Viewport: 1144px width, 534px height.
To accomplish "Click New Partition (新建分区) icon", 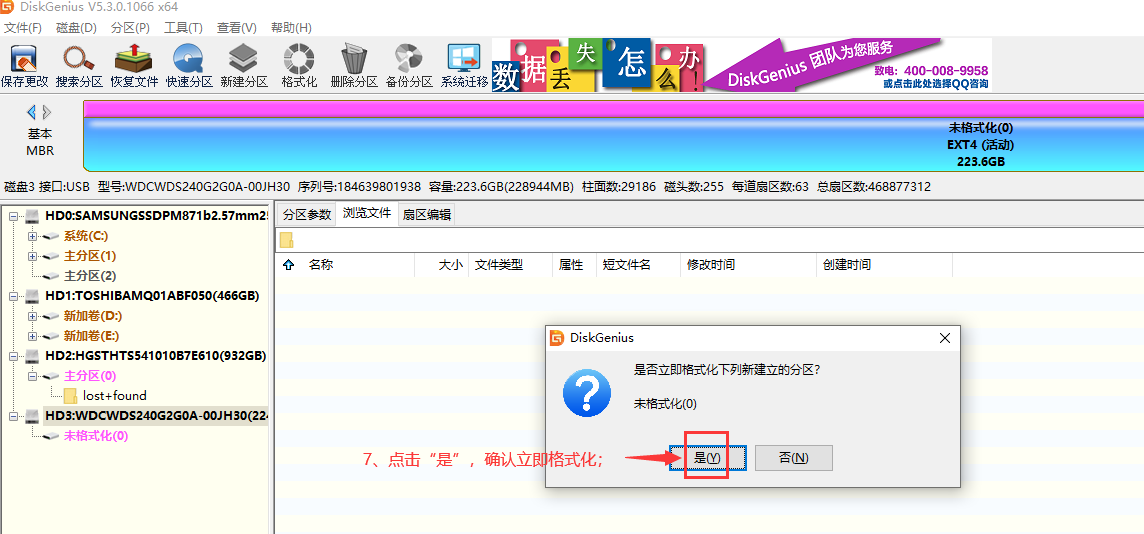I will click(244, 66).
